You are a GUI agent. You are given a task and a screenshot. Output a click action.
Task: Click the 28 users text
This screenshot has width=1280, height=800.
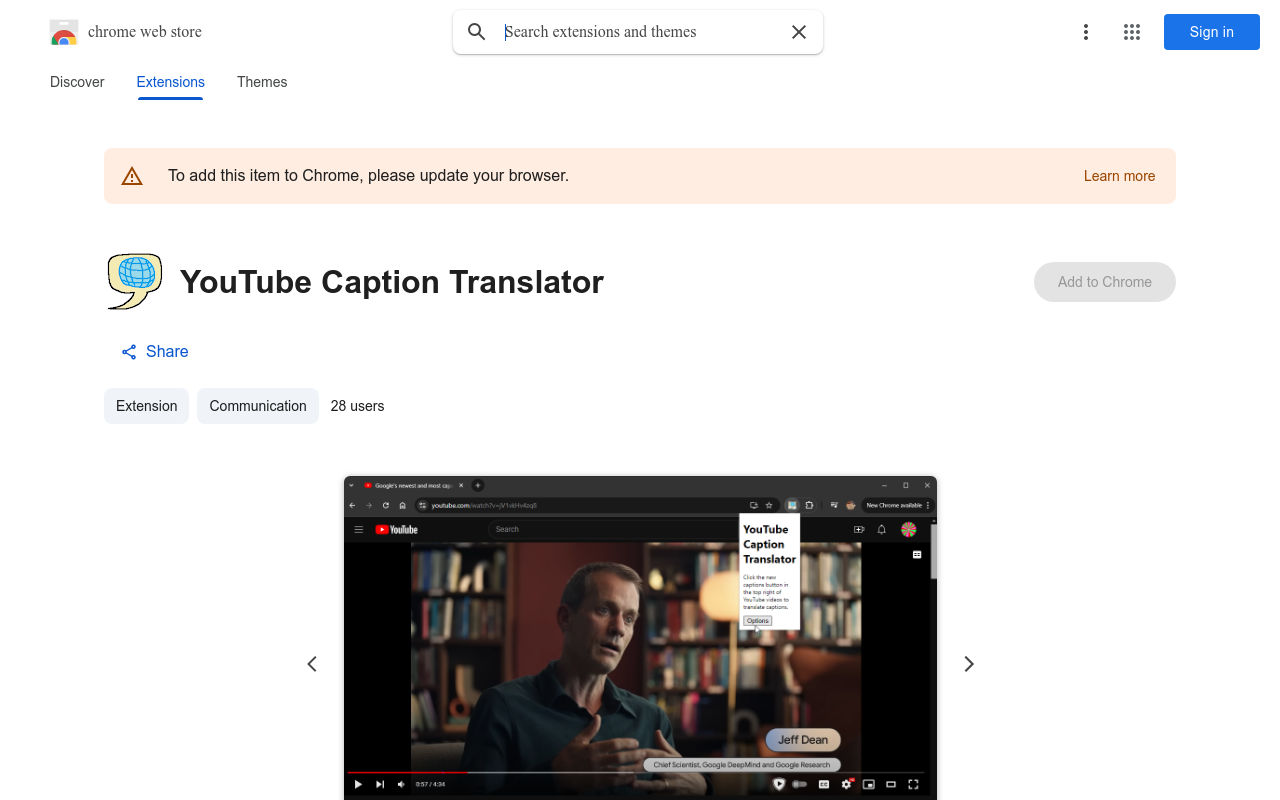coord(357,406)
